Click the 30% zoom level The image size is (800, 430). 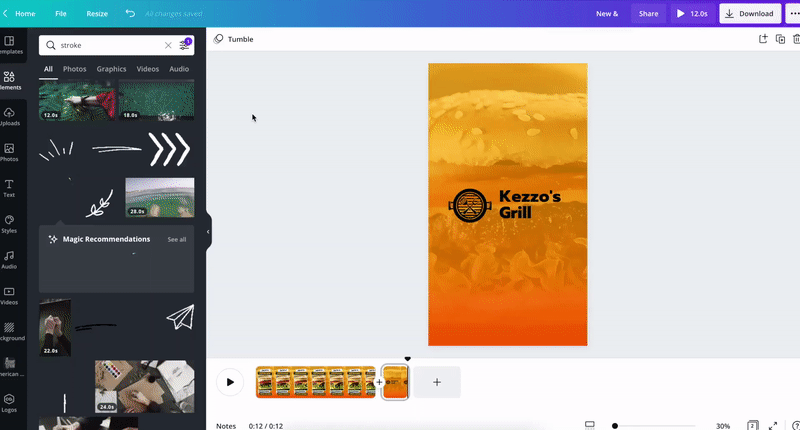(x=723, y=426)
